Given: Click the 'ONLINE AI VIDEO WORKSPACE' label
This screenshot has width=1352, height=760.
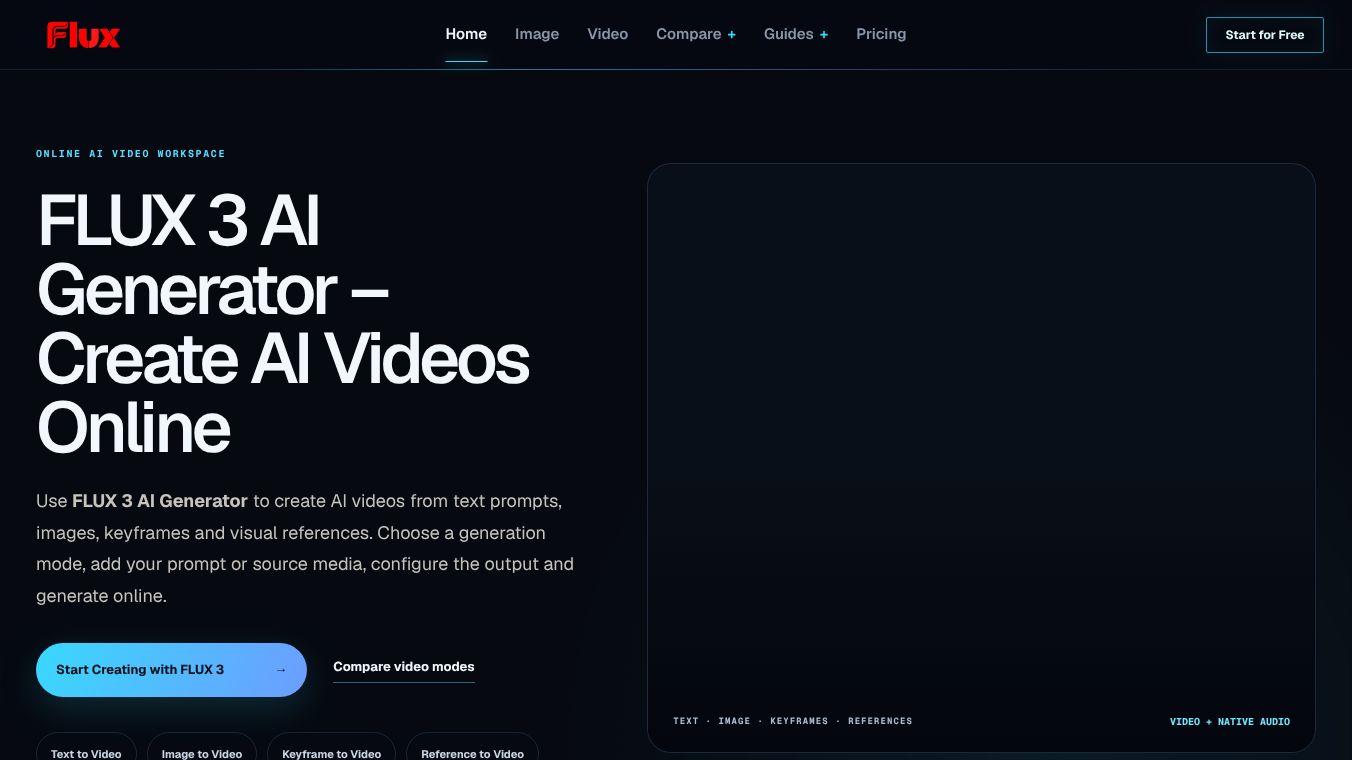Looking at the screenshot, I should pyautogui.click(x=131, y=154).
